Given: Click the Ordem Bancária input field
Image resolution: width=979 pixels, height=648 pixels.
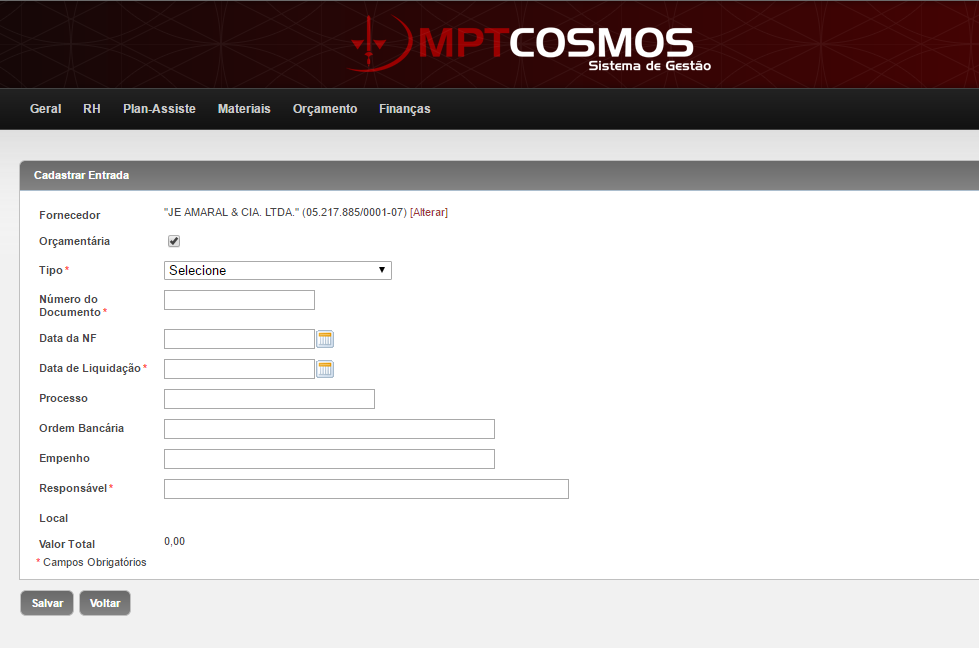Looking at the screenshot, I should (x=329, y=429).
